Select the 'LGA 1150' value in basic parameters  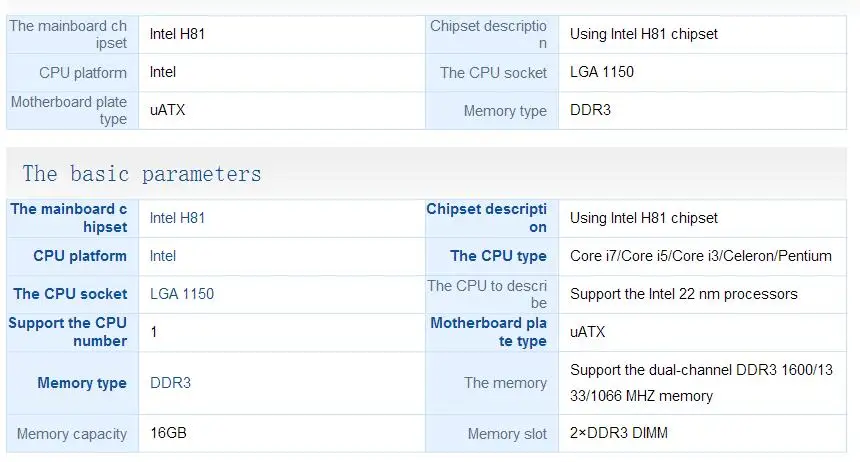click(x=182, y=294)
